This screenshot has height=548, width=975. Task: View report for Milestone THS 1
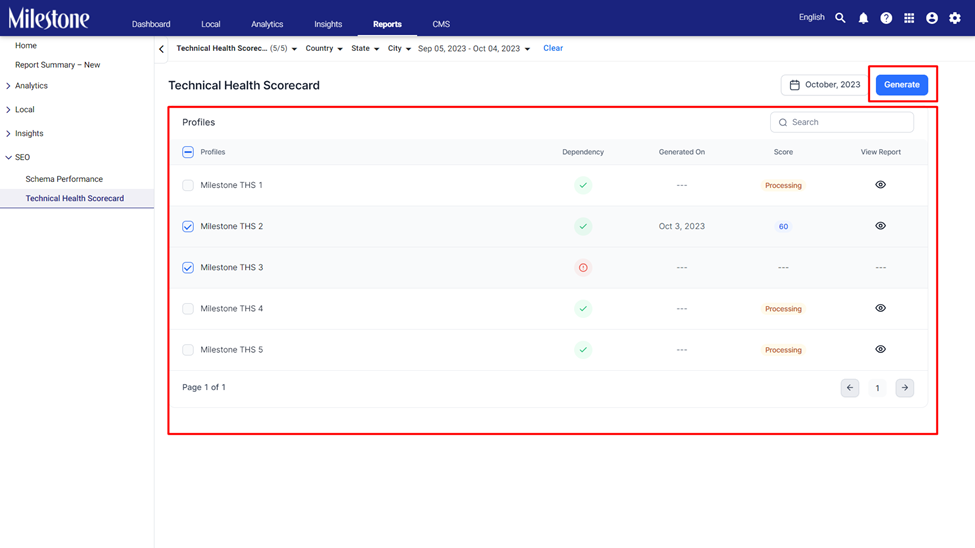click(880, 185)
